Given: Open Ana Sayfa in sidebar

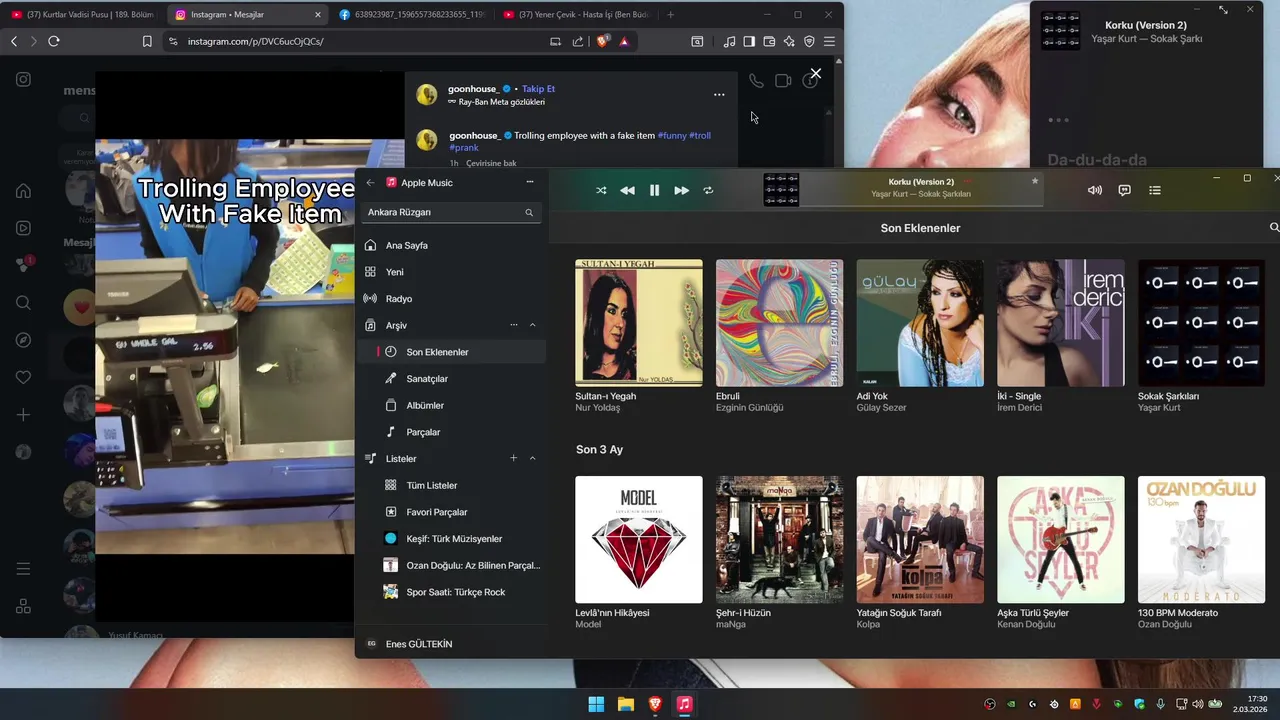Looking at the screenshot, I should coord(451,245).
